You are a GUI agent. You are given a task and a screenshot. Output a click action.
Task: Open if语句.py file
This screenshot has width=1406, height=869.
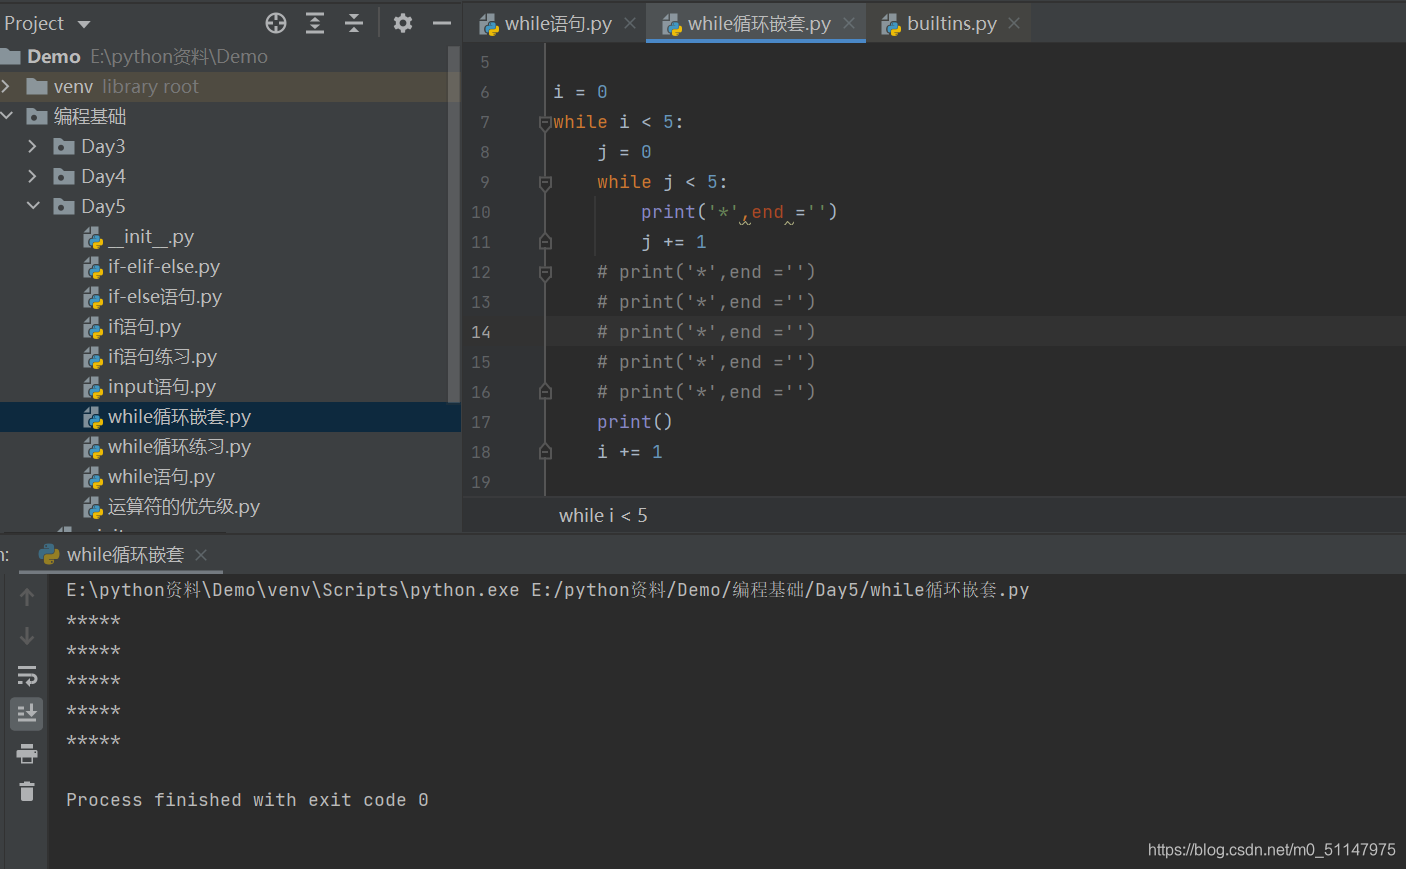pos(132,327)
